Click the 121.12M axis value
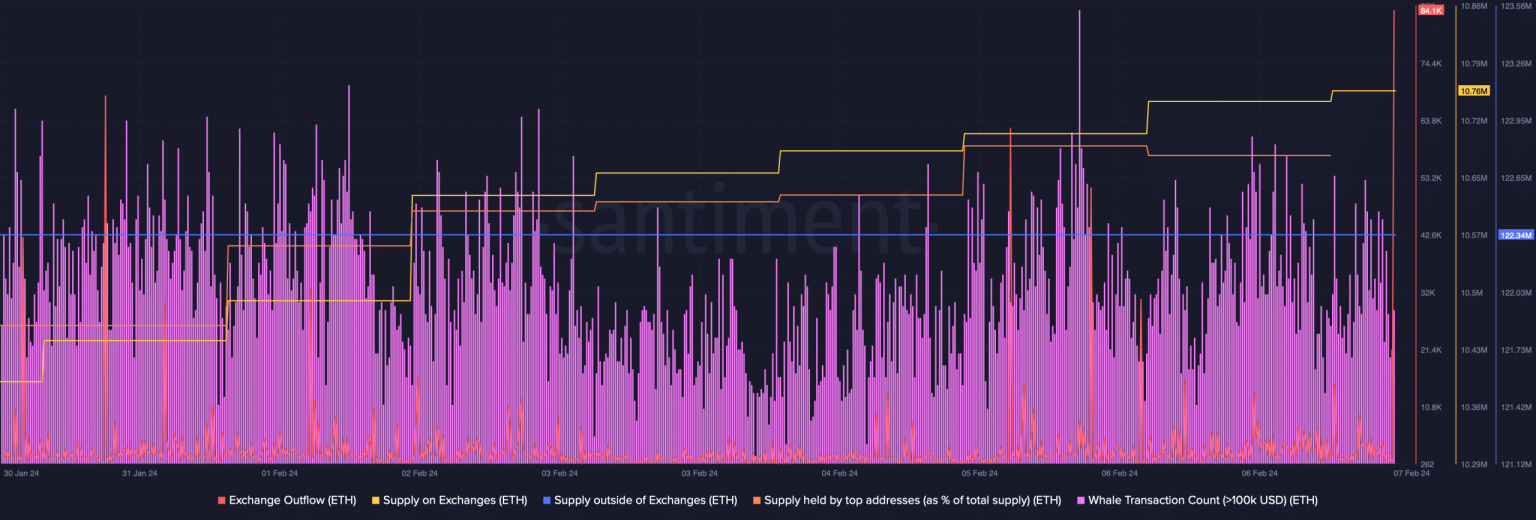The image size is (1536, 520). 1516,464
